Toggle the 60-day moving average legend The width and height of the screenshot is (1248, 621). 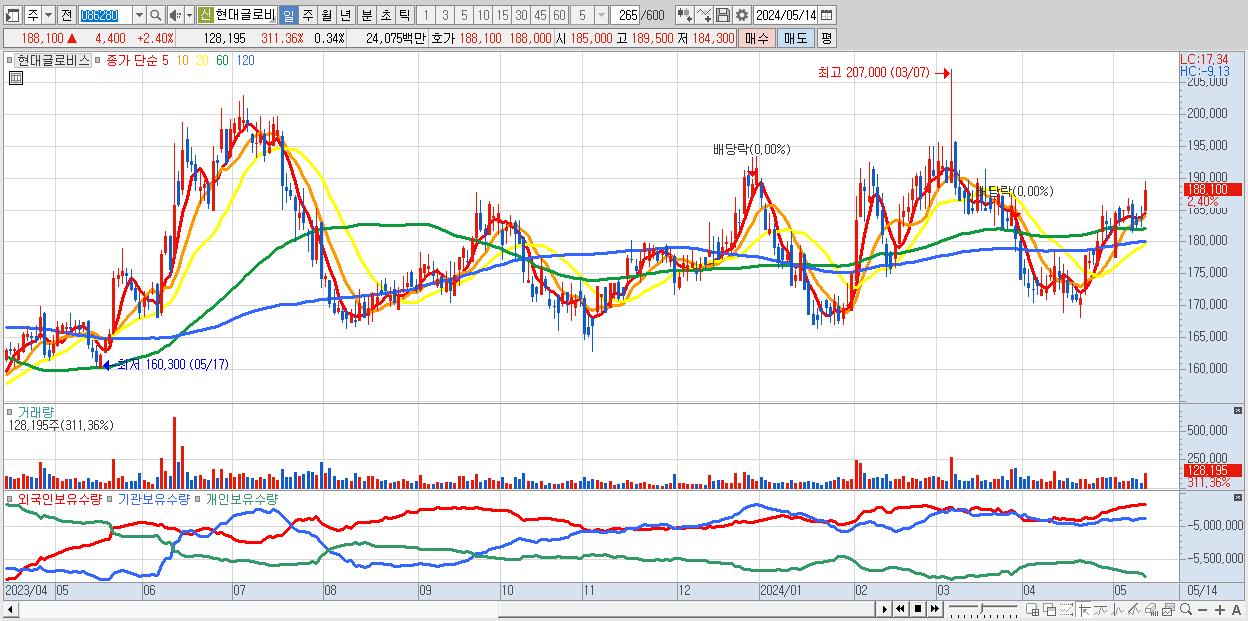pos(222,60)
